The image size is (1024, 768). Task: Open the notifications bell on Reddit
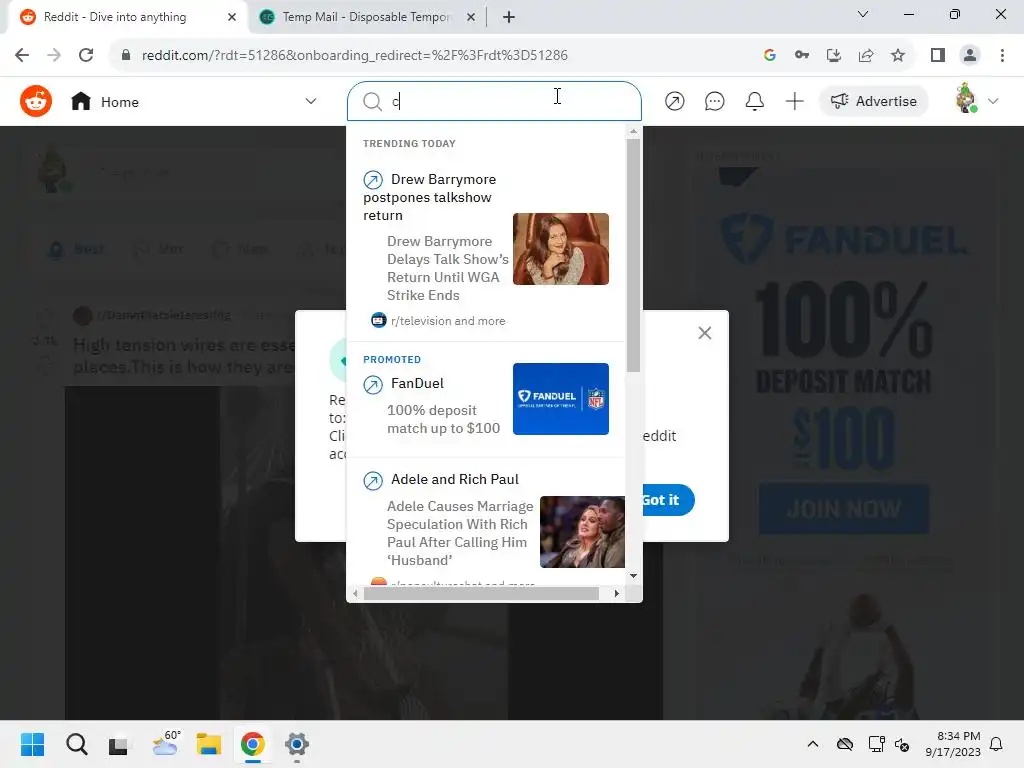click(754, 101)
